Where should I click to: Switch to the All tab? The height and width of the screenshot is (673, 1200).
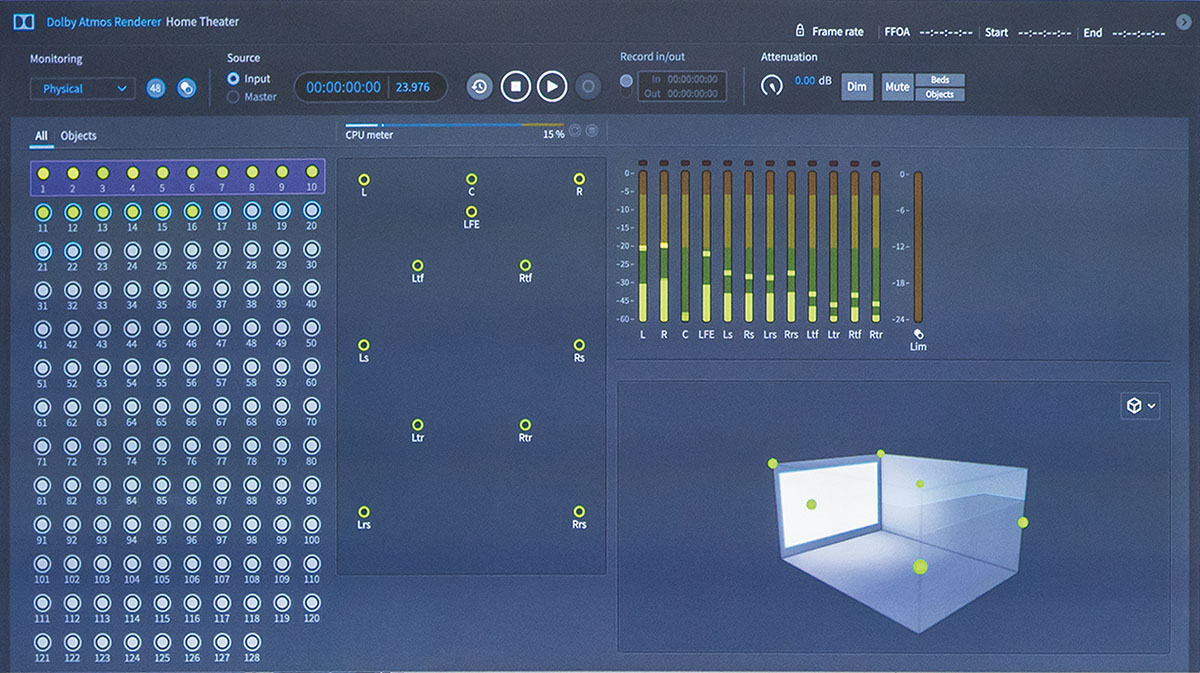click(41, 136)
